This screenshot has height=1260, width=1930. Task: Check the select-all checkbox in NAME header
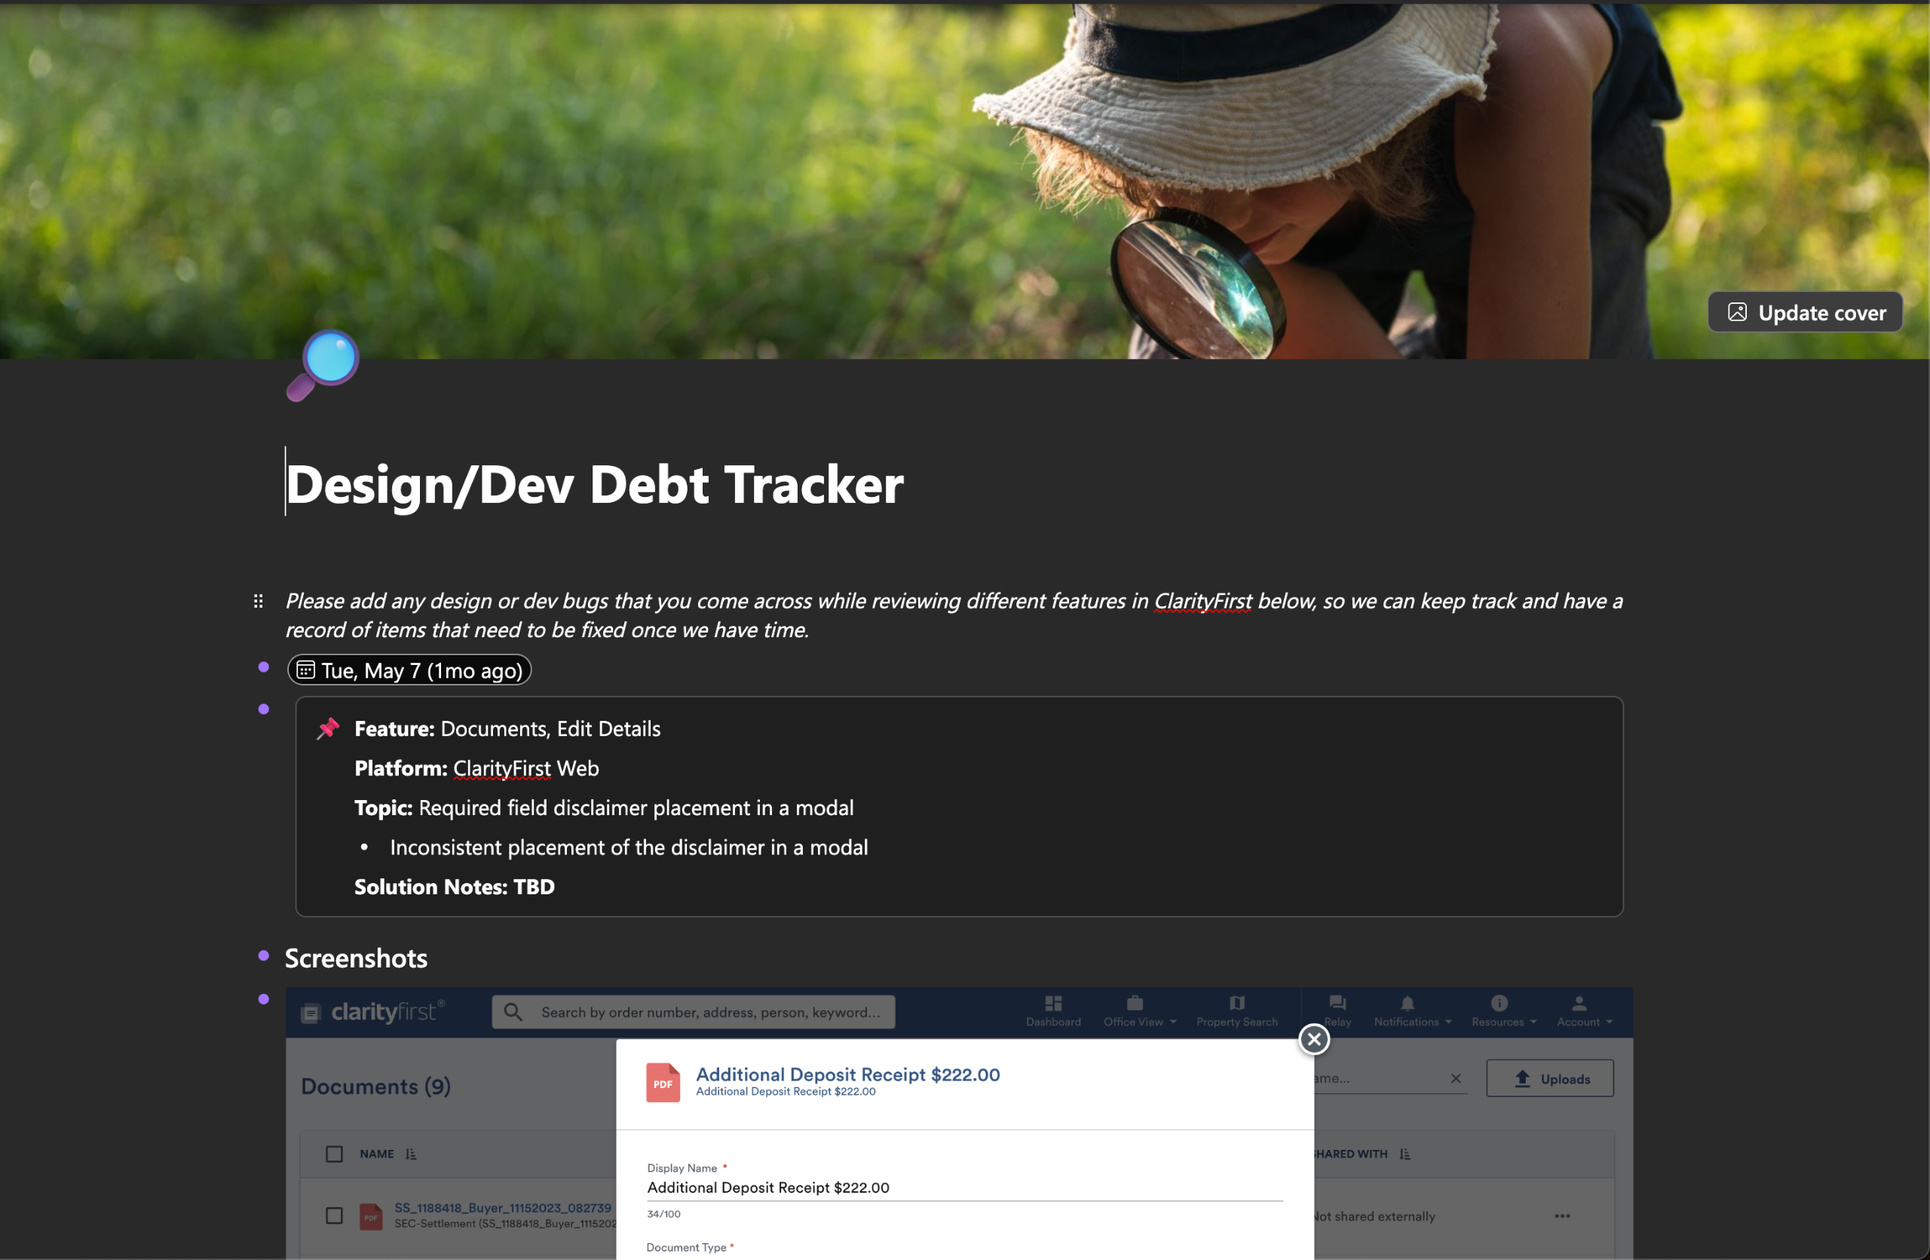click(x=334, y=1154)
